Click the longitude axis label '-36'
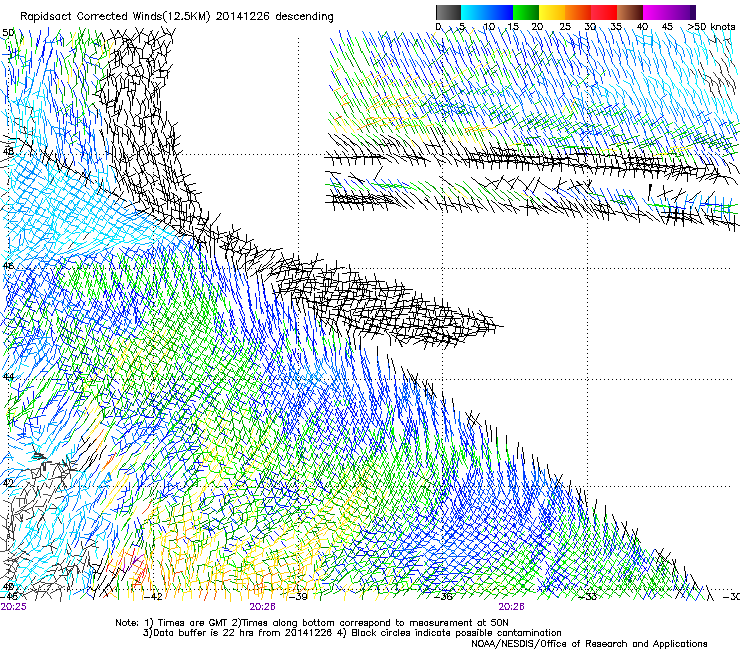 (x=443, y=597)
